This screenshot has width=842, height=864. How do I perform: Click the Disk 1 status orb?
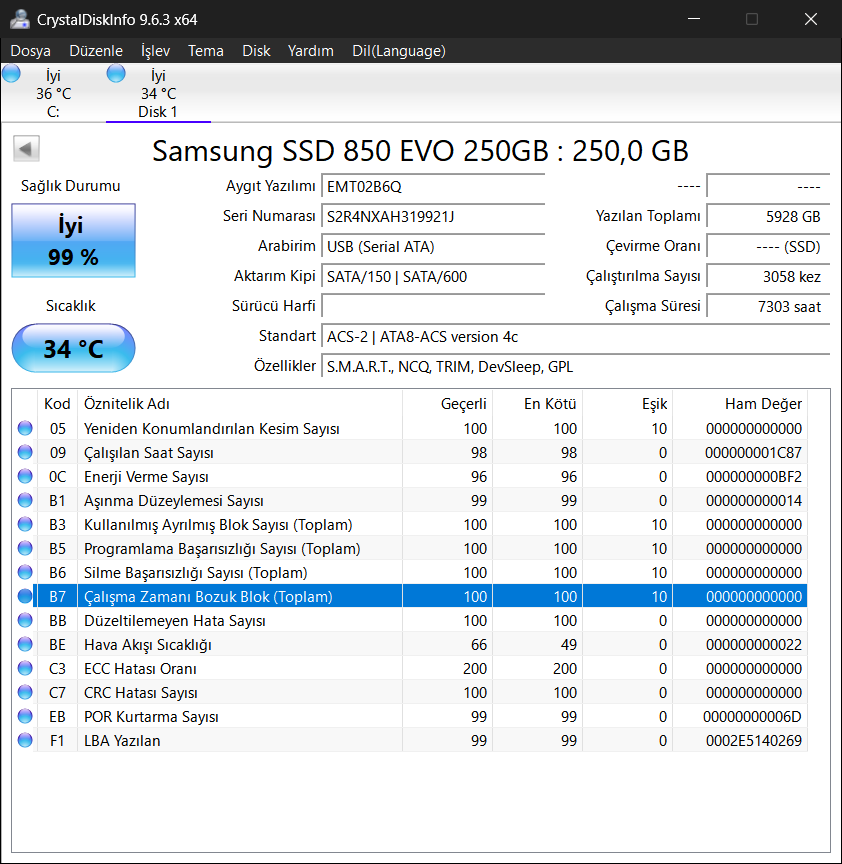[116, 73]
